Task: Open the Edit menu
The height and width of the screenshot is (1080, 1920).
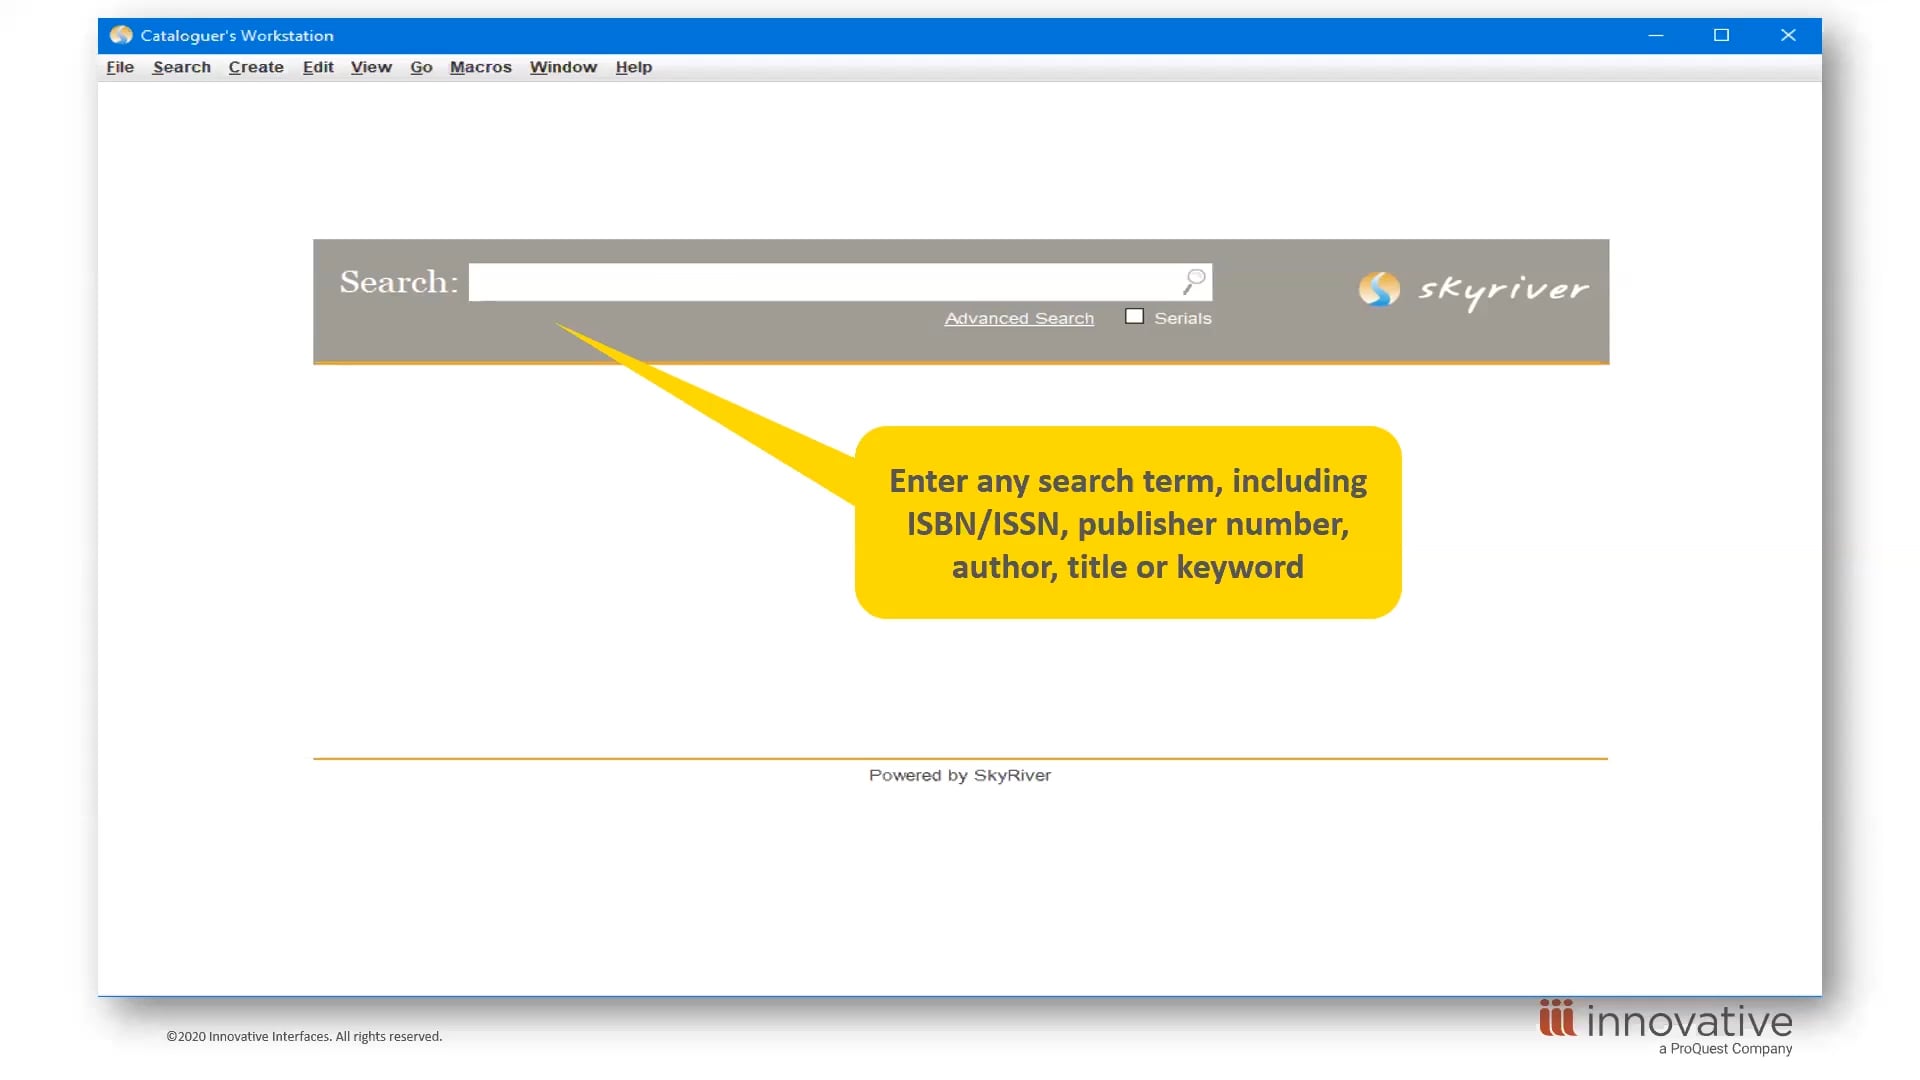Action: [318, 67]
